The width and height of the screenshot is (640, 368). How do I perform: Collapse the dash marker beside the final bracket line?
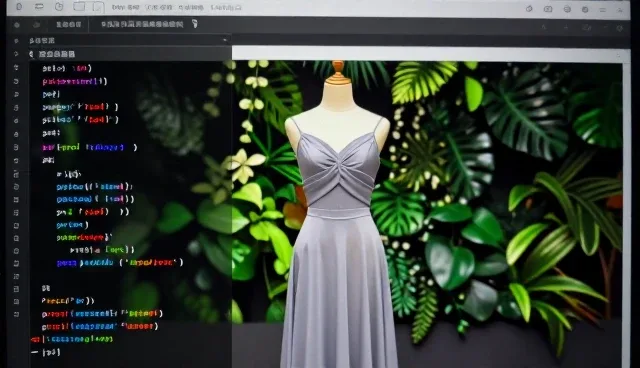coord(35,352)
